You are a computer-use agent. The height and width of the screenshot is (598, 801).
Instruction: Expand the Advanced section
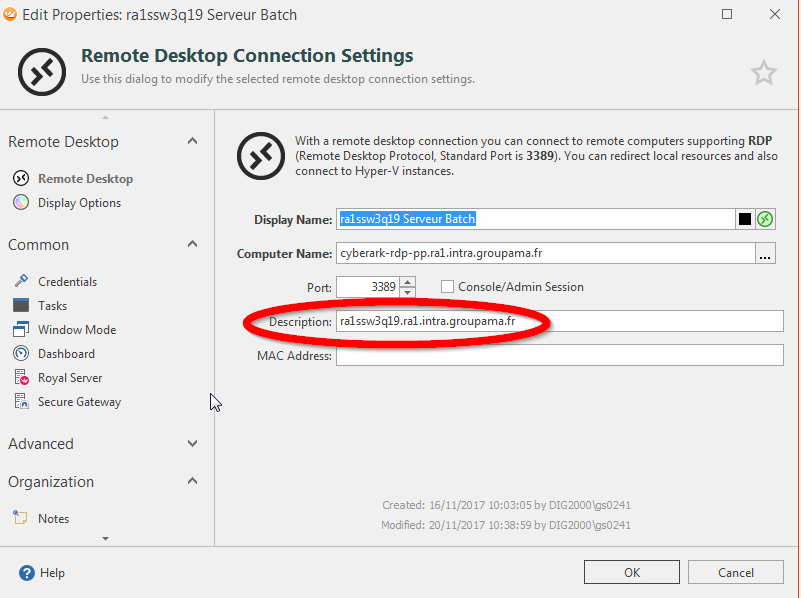[193, 444]
